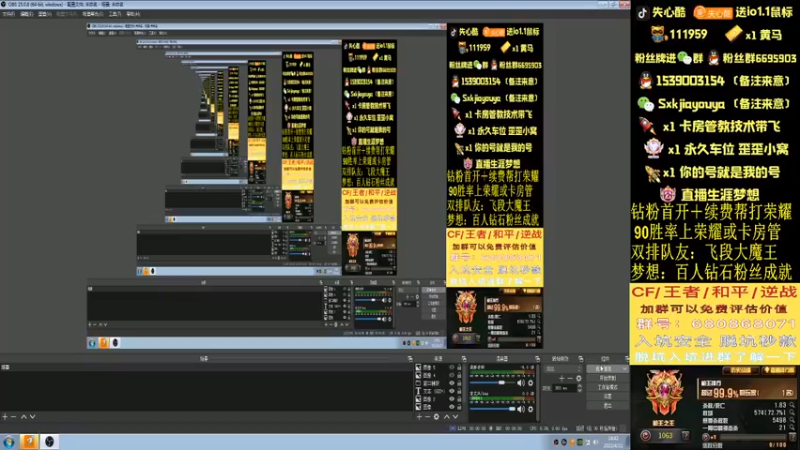800x450 pixels.
Task: Remove the selected source with the minus icon
Action: tap(428, 417)
